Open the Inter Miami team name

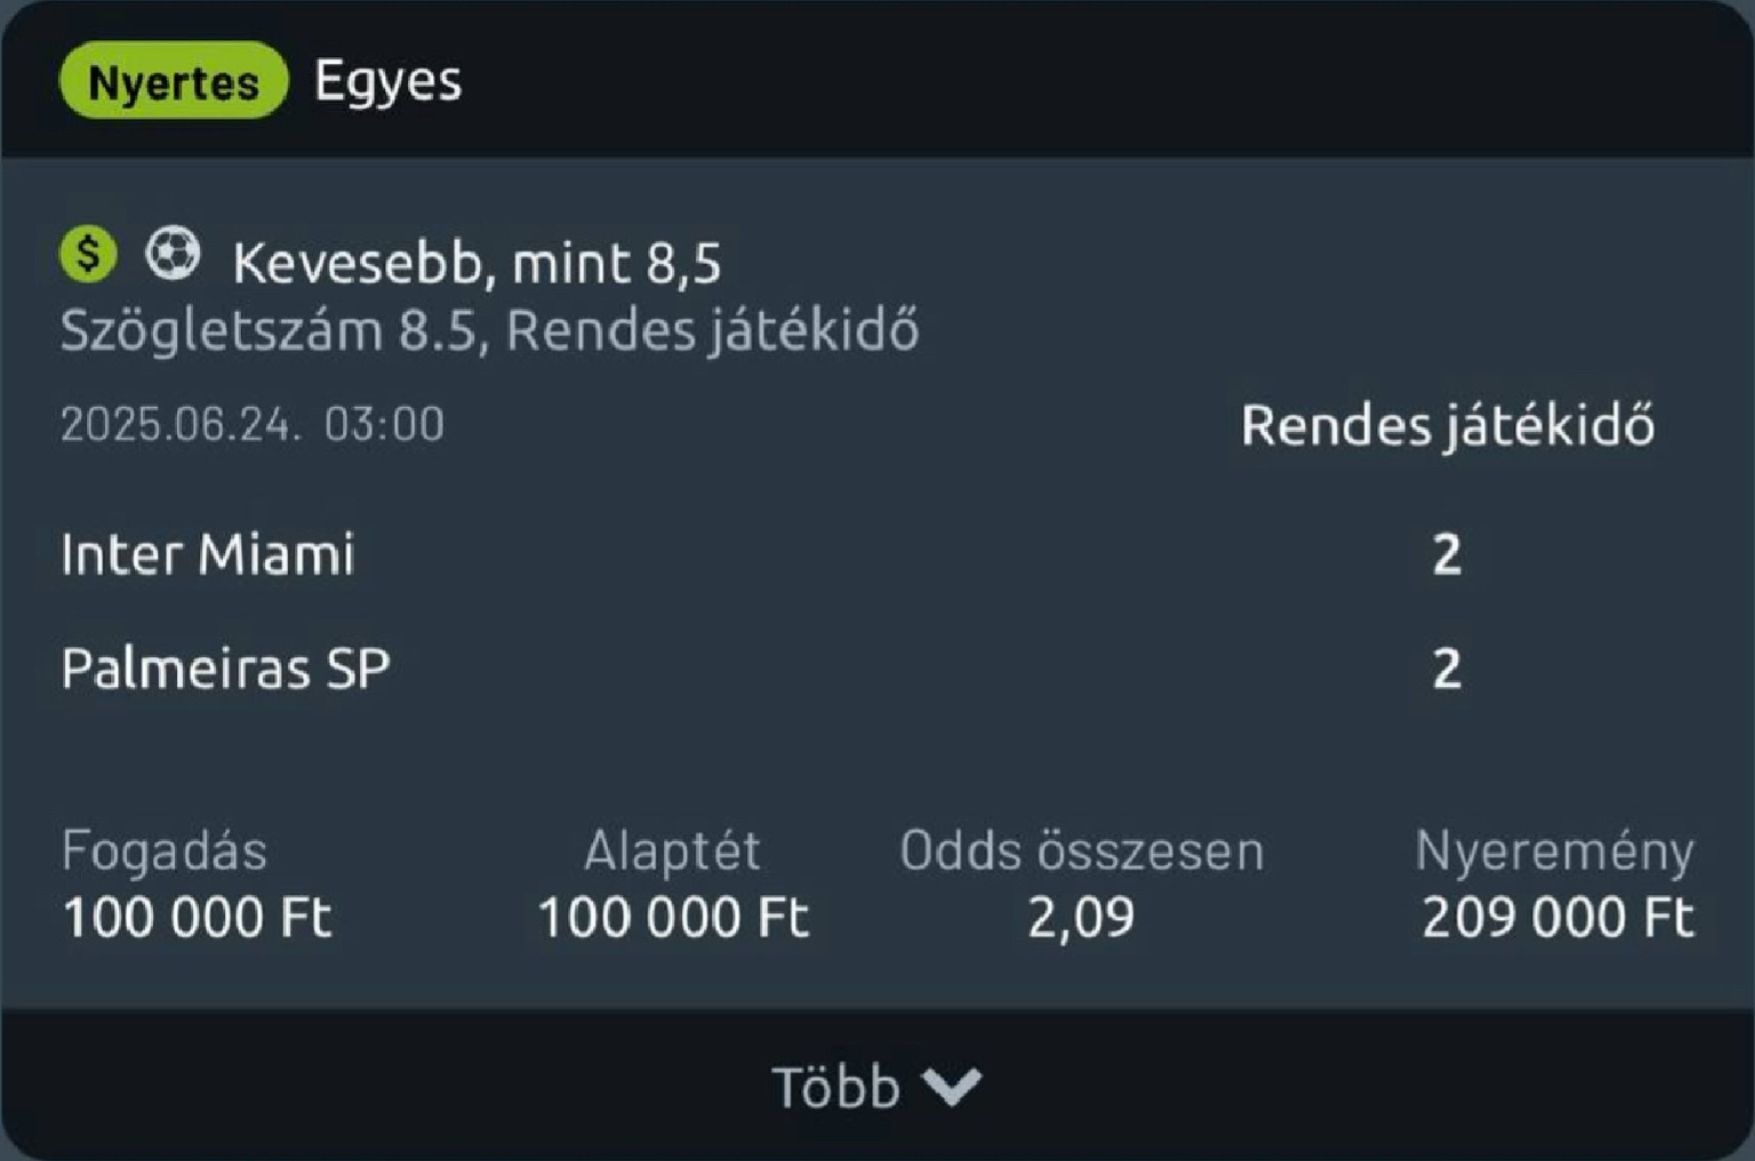[x=208, y=554]
